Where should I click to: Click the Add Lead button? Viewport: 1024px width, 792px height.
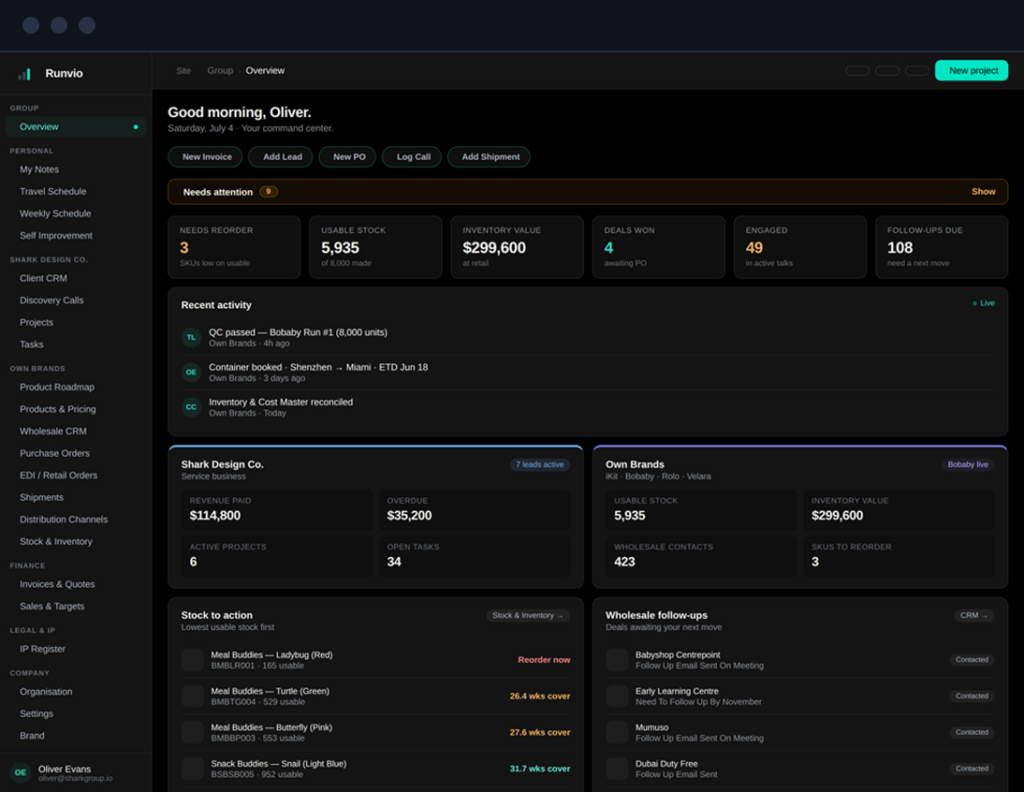coord(281,157)
